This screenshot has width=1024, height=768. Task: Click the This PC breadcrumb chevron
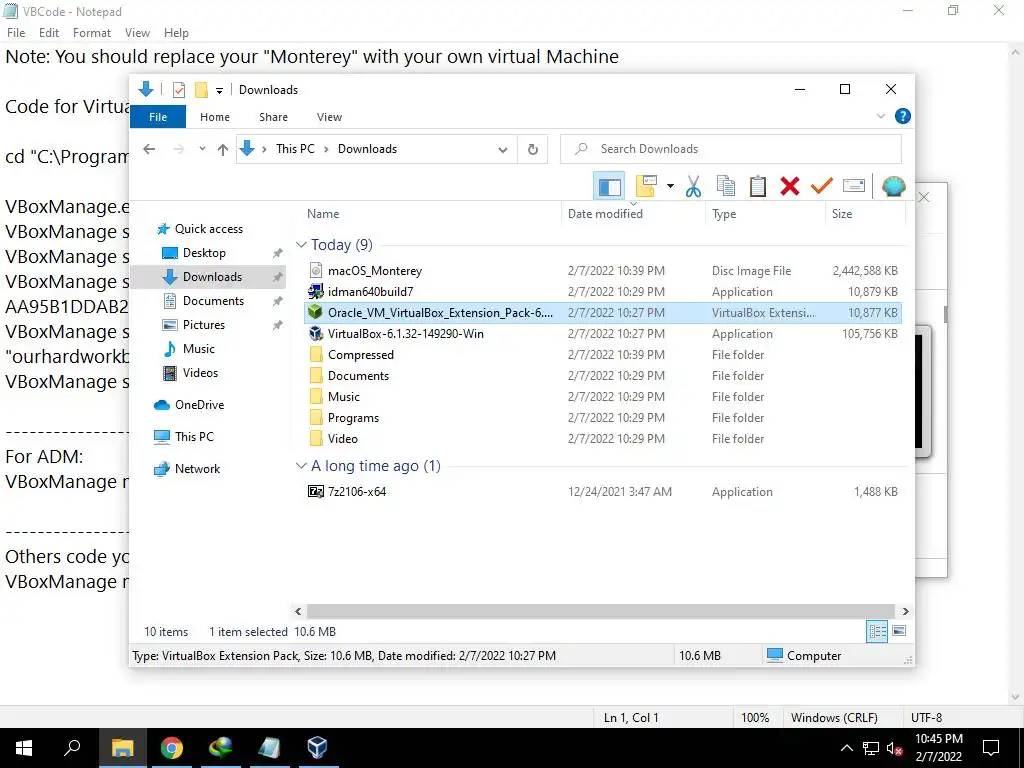click(x=327, y=150)
